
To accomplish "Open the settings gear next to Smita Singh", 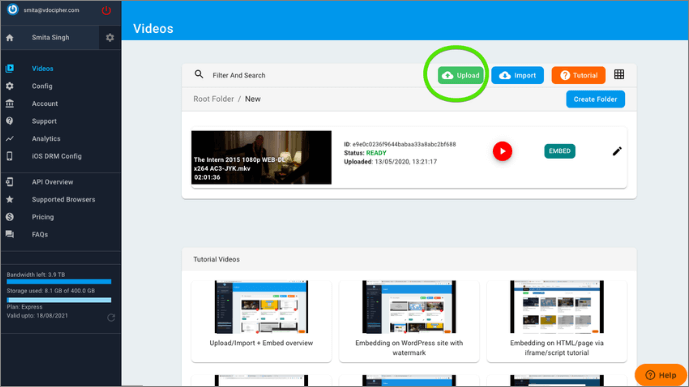I will click(x=110, y=38).
